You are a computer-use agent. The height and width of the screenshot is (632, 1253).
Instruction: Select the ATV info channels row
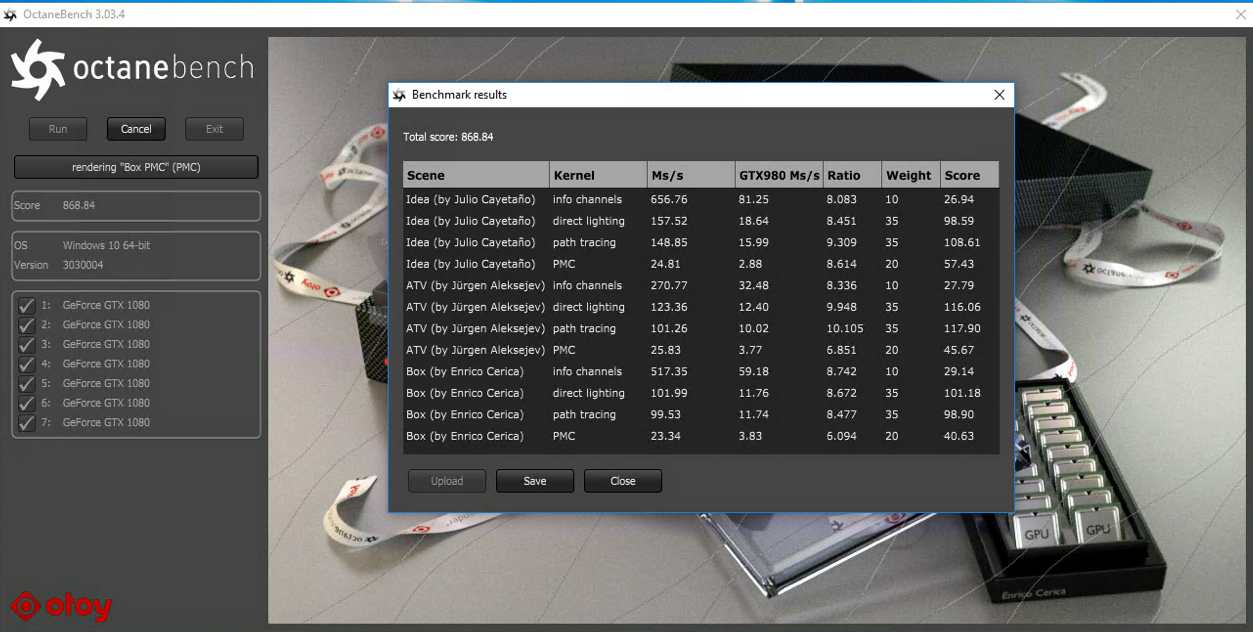click(x=700, y=285)
